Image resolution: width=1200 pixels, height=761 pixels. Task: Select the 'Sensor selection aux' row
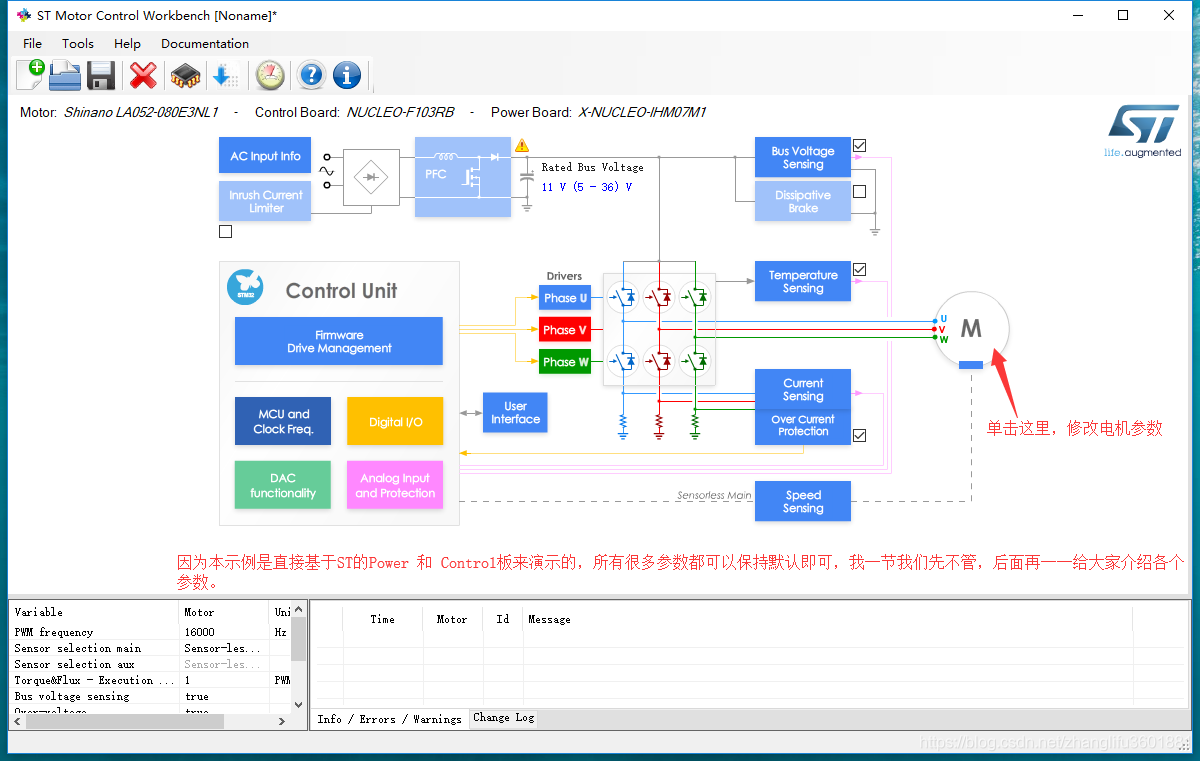(x=150, y=664)
